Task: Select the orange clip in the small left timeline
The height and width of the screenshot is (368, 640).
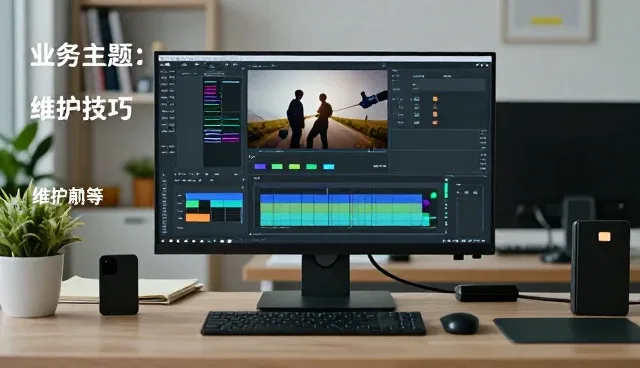Action: pos(198,217)
